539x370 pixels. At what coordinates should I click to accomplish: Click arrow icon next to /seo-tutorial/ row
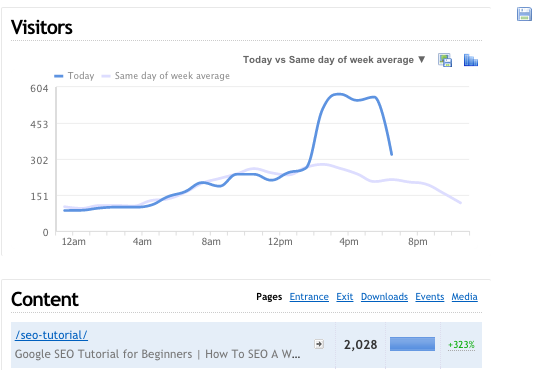coord(319,344)
